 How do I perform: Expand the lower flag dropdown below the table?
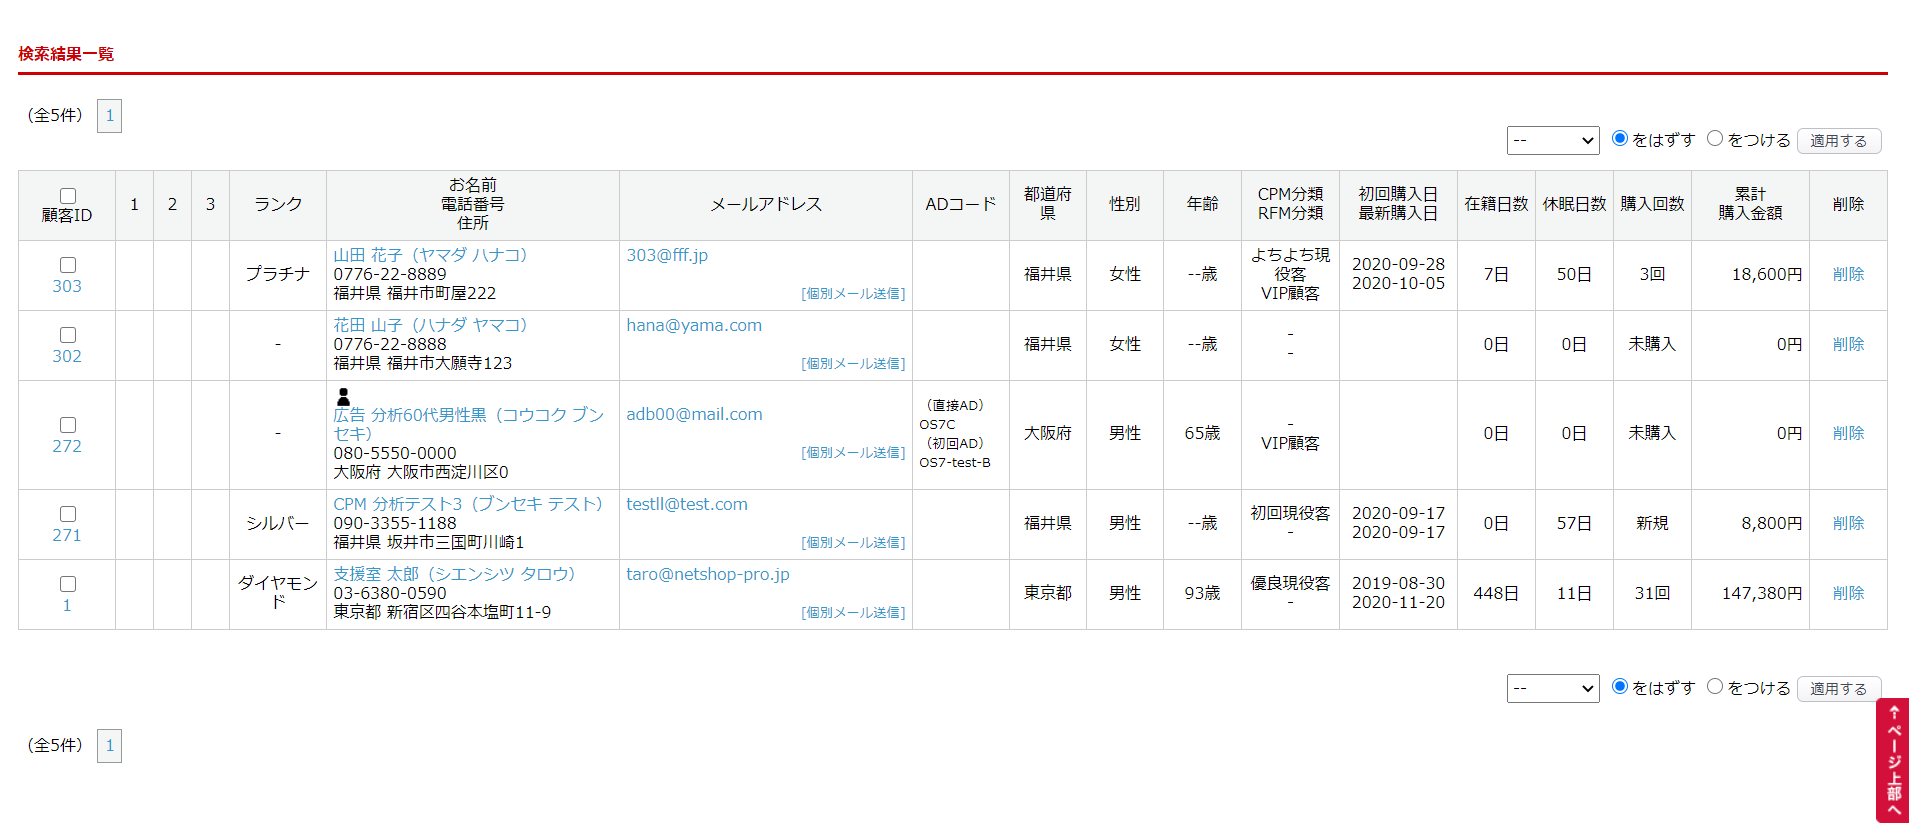coord(1552,688)
